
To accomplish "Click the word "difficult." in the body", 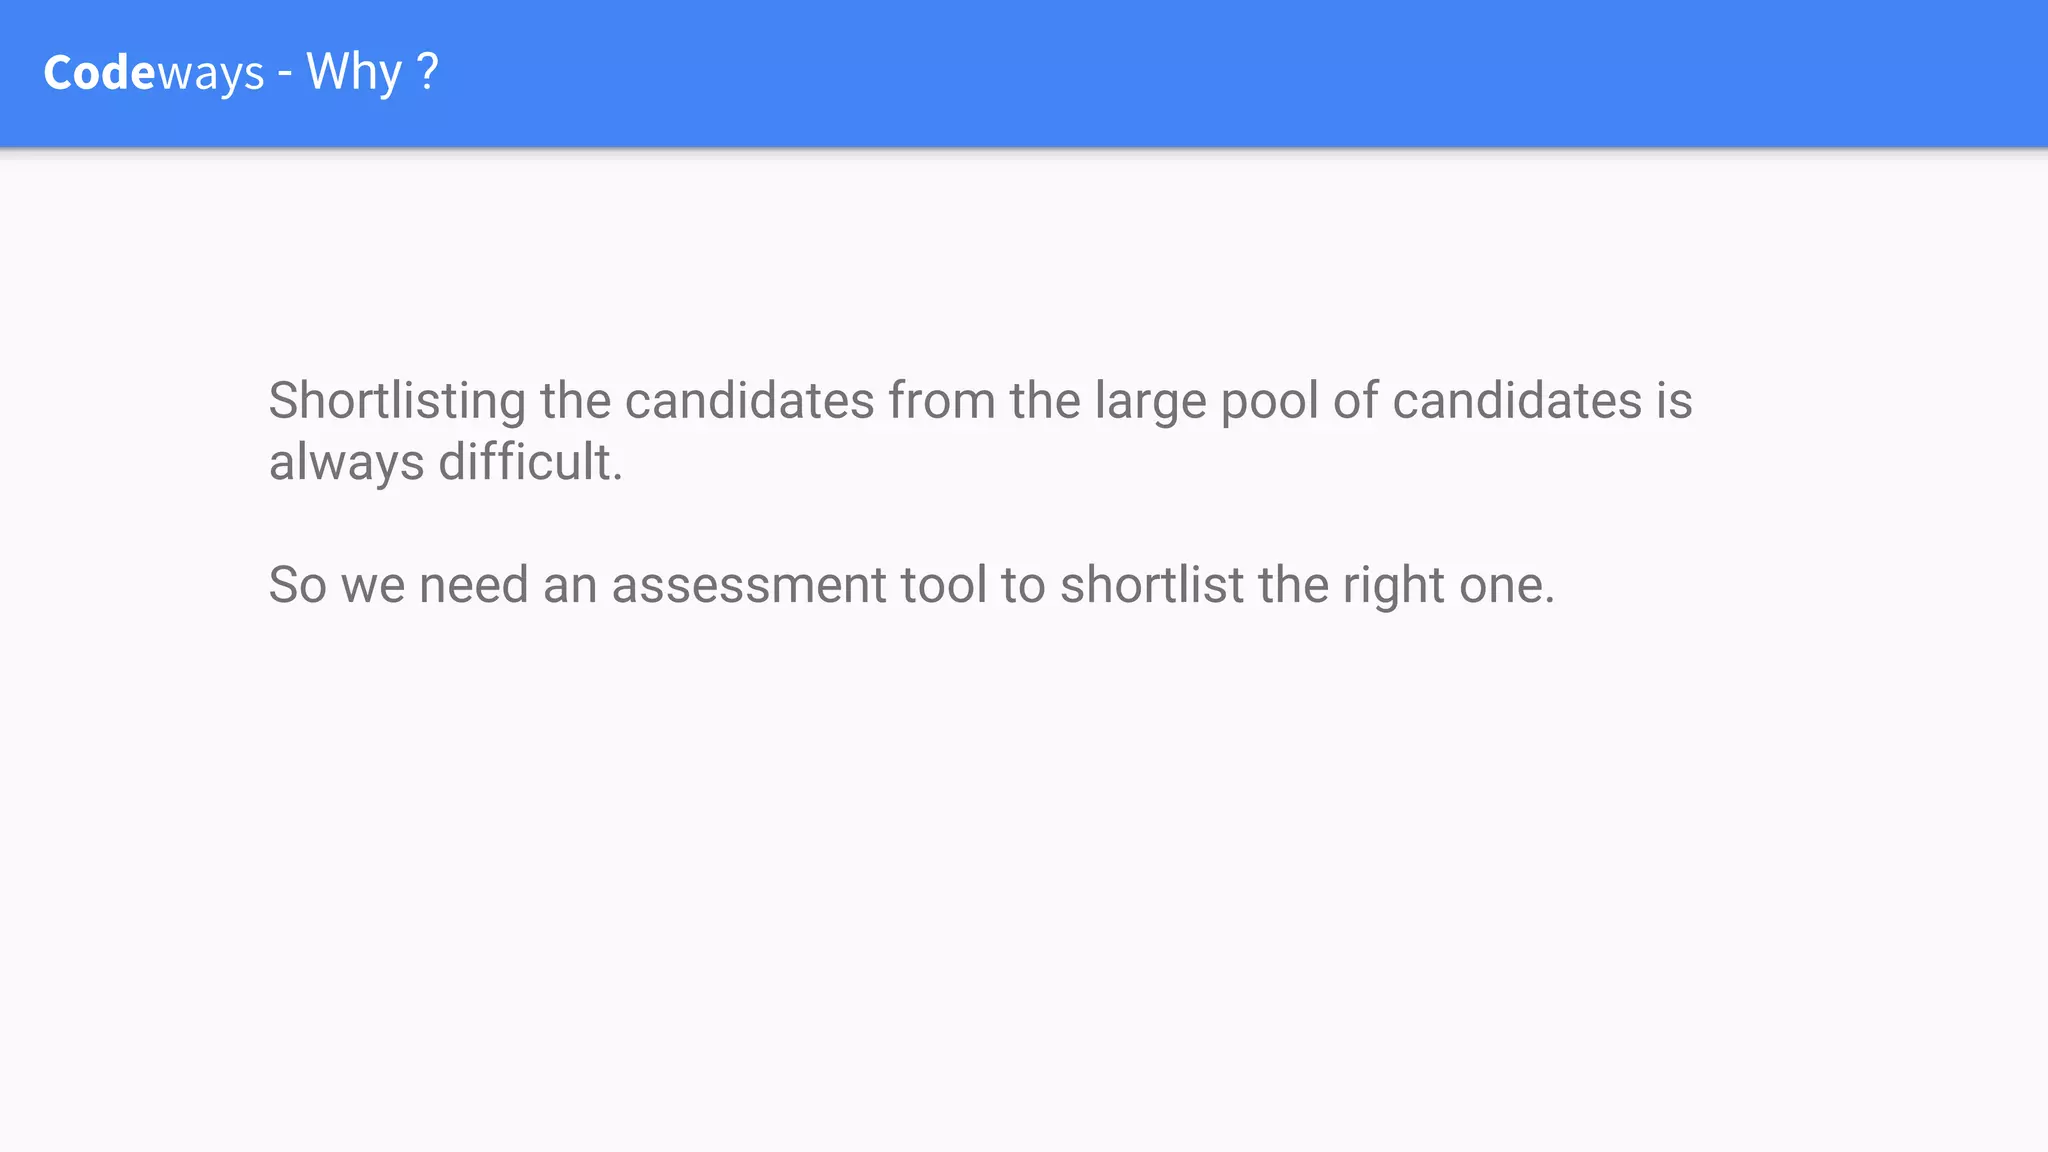I will pos(531,463).
